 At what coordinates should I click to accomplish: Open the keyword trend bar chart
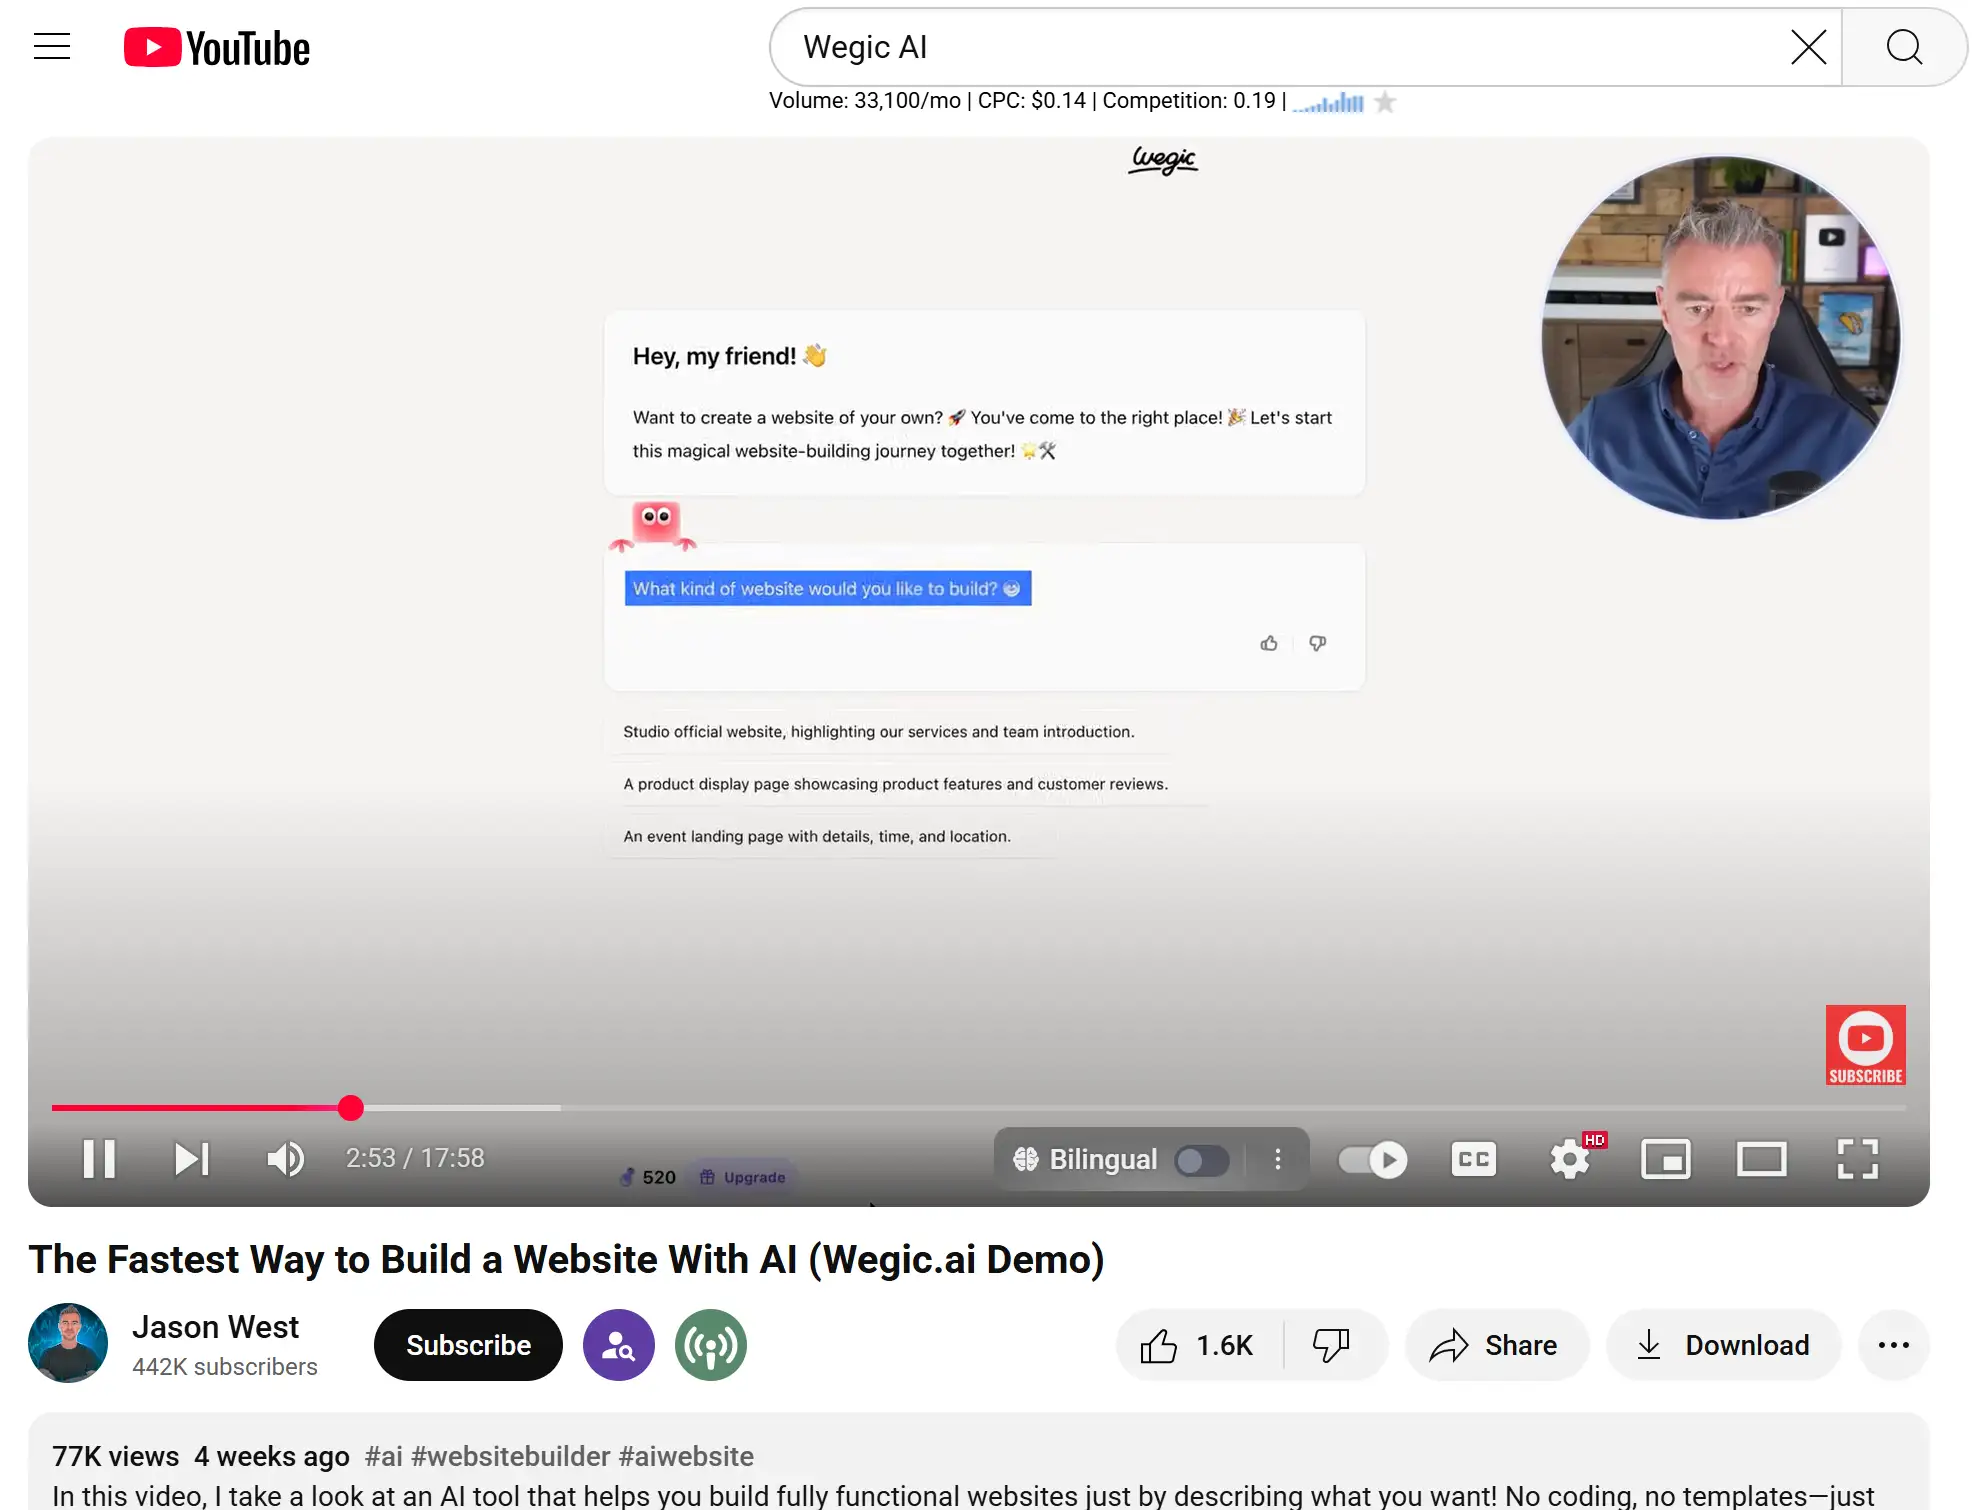click(1328, 102)
